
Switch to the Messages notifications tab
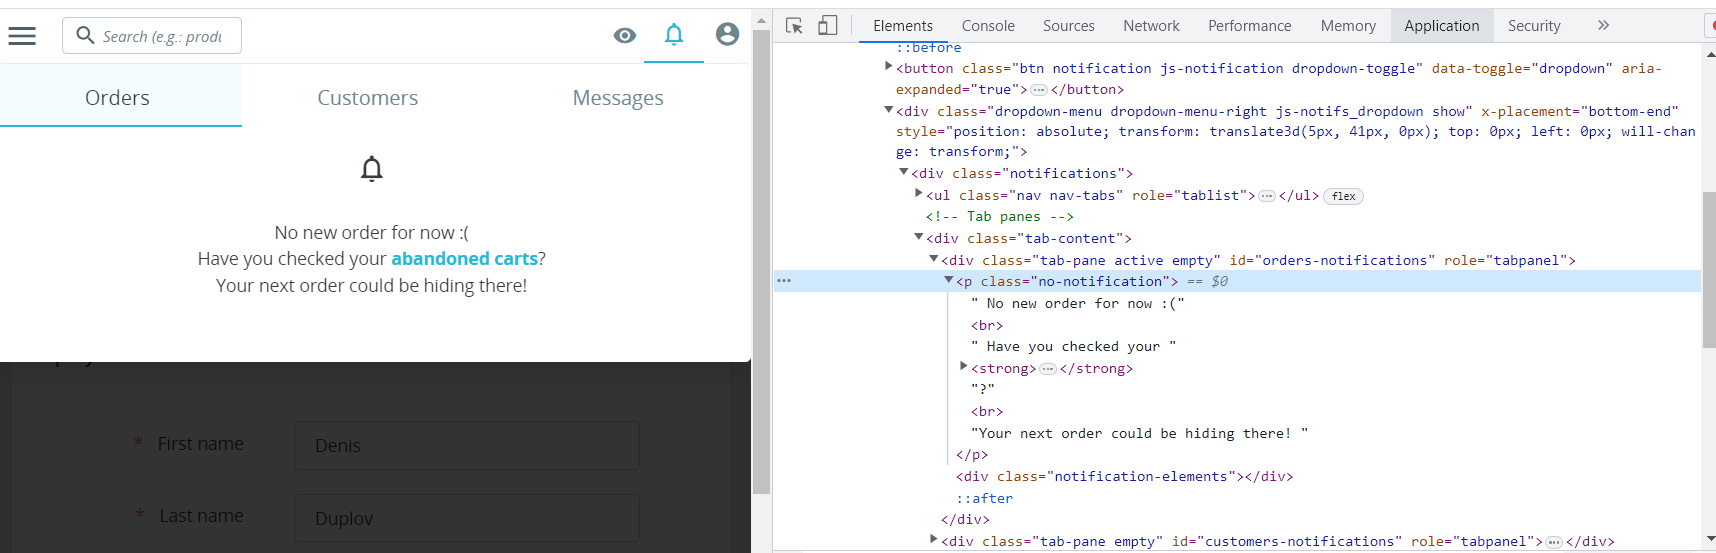pos(618,97)
